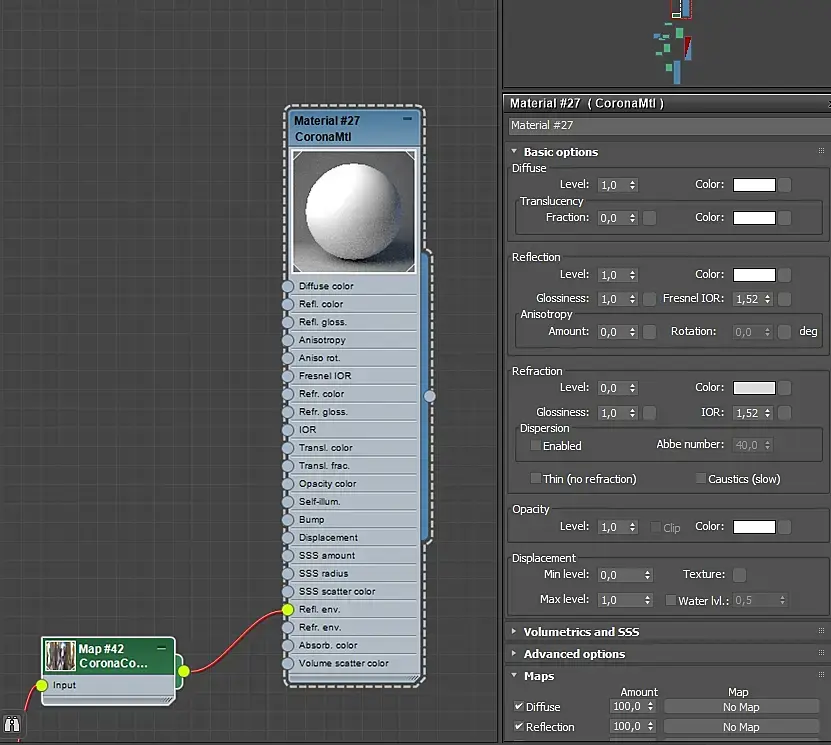Click map slot beside Reflection Glossiness

(x=649, y=299)
